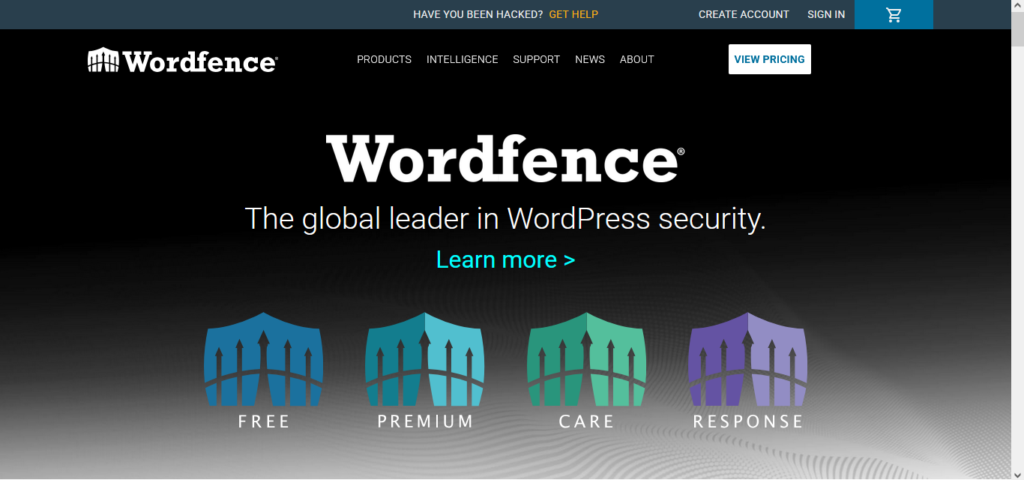Open the Products menu
The width and height of the screenshot is (1024, 480).
384,59
